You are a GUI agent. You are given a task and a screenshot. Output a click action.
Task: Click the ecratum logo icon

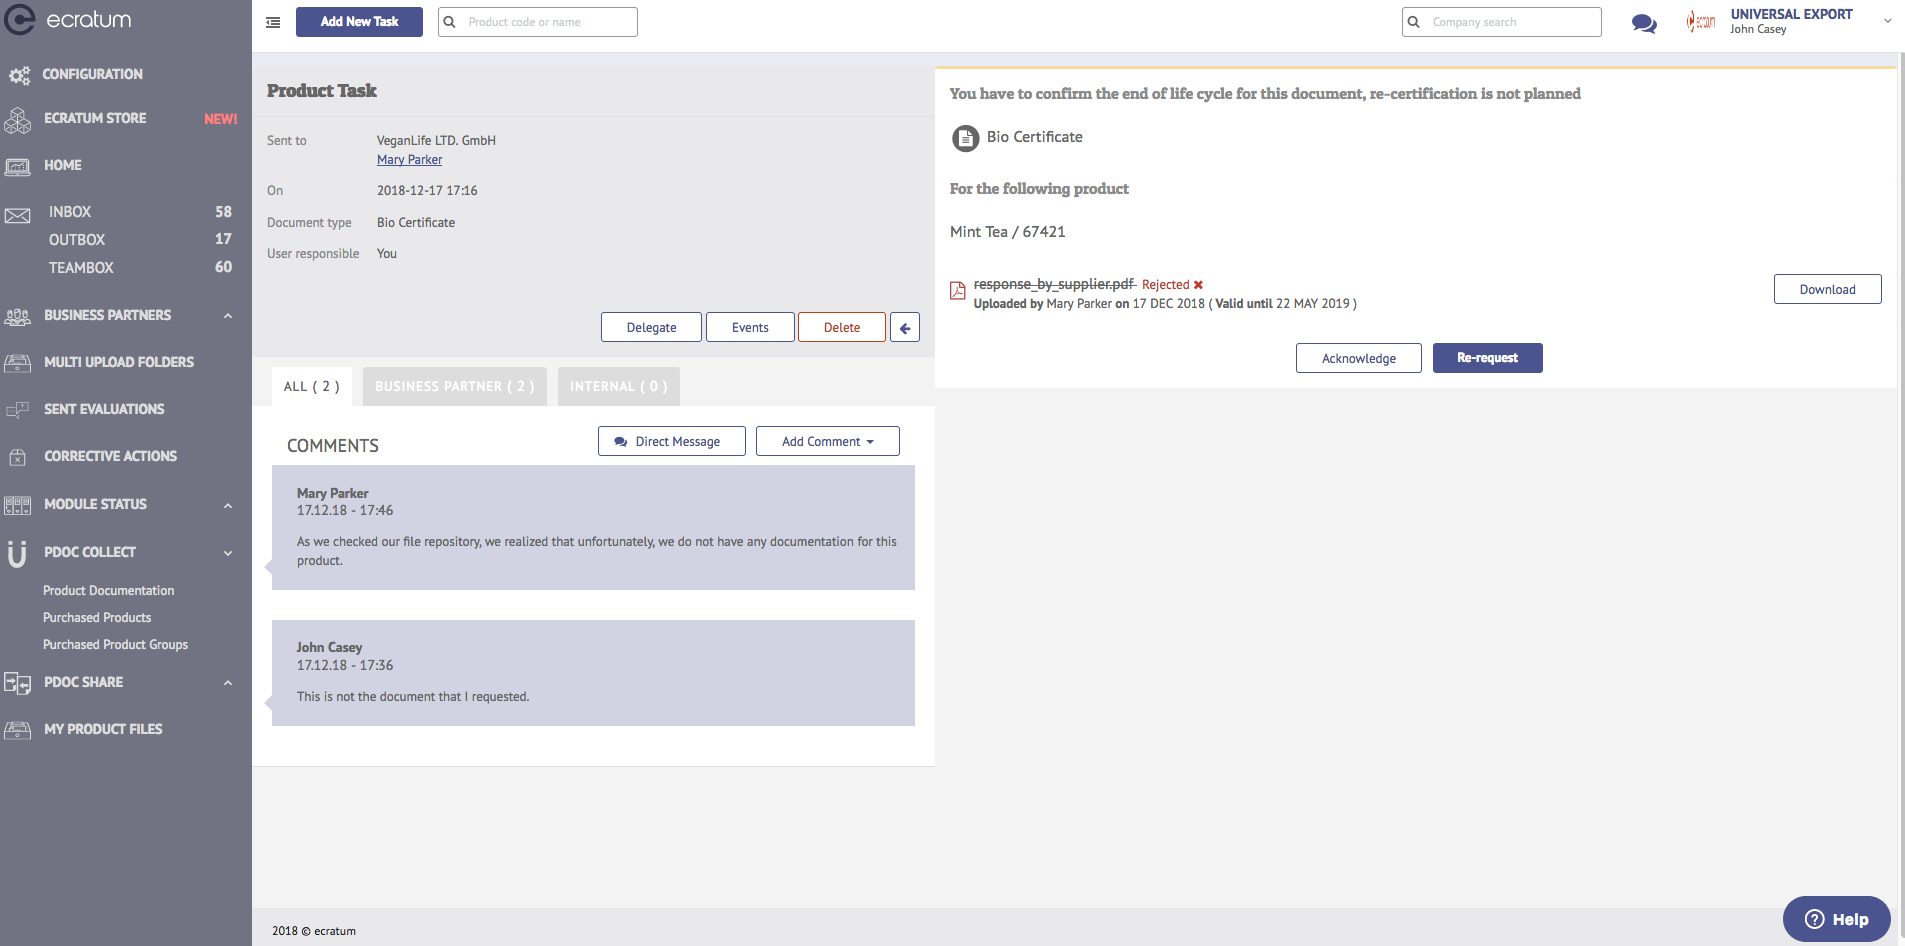(x=20, y=19)
